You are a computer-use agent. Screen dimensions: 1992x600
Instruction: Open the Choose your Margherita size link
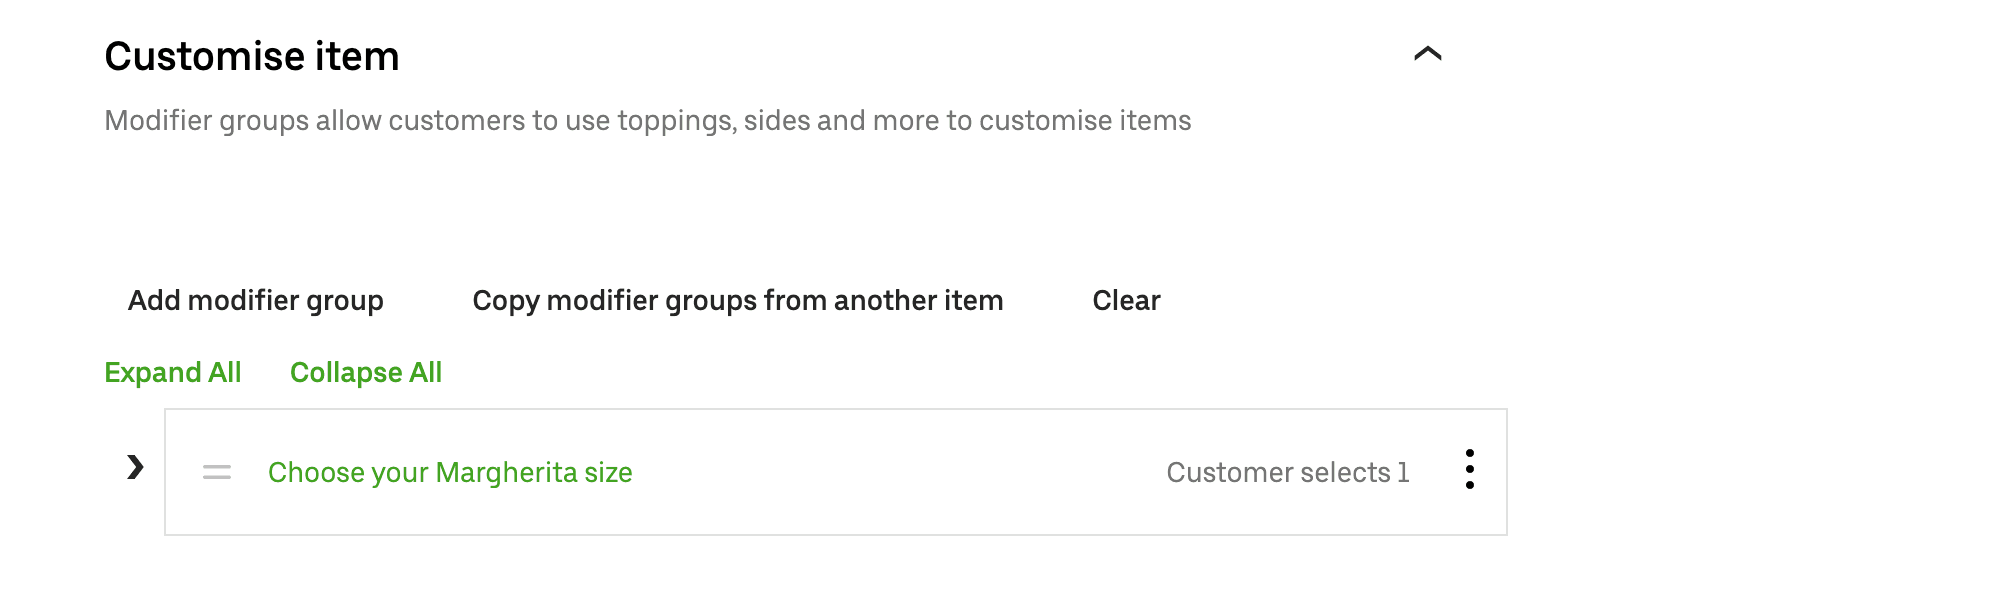(449, 472)
